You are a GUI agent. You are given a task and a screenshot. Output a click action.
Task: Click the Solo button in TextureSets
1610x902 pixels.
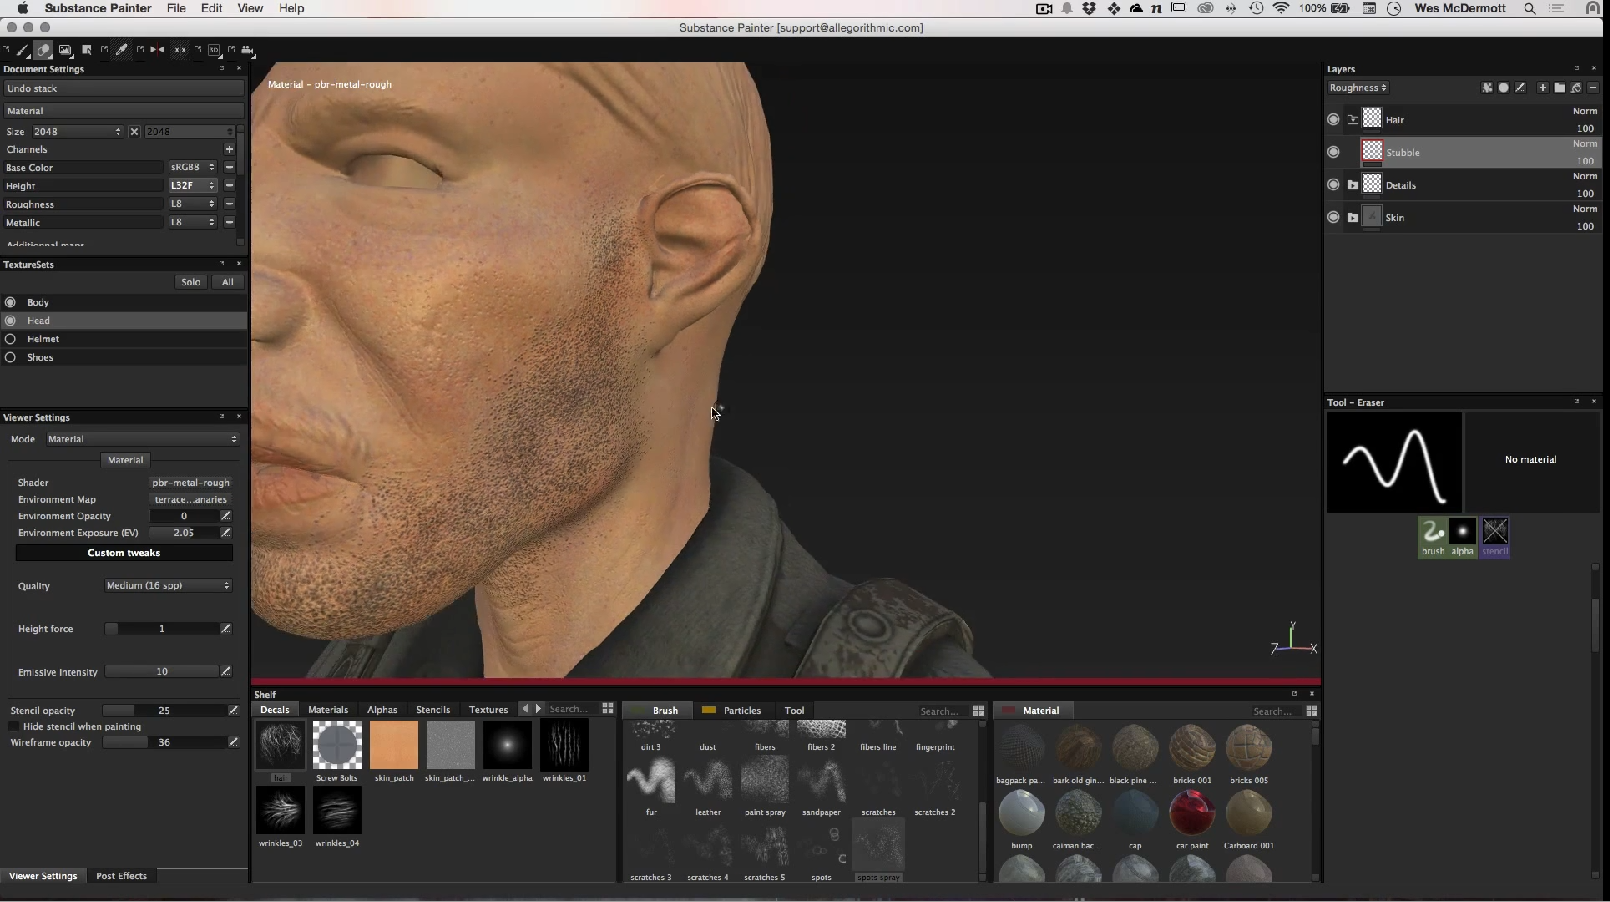point(190,282)
